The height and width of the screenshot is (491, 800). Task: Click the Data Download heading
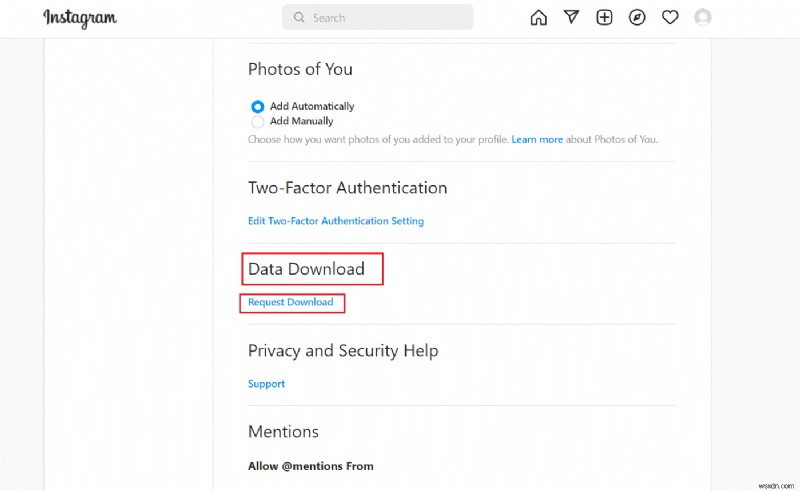point(306,269)
